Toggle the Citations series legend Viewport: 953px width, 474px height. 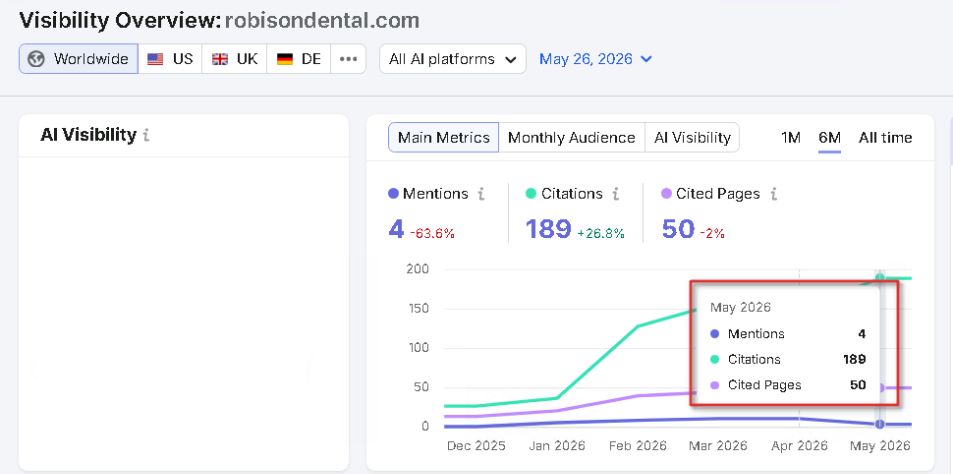(564, 194)
